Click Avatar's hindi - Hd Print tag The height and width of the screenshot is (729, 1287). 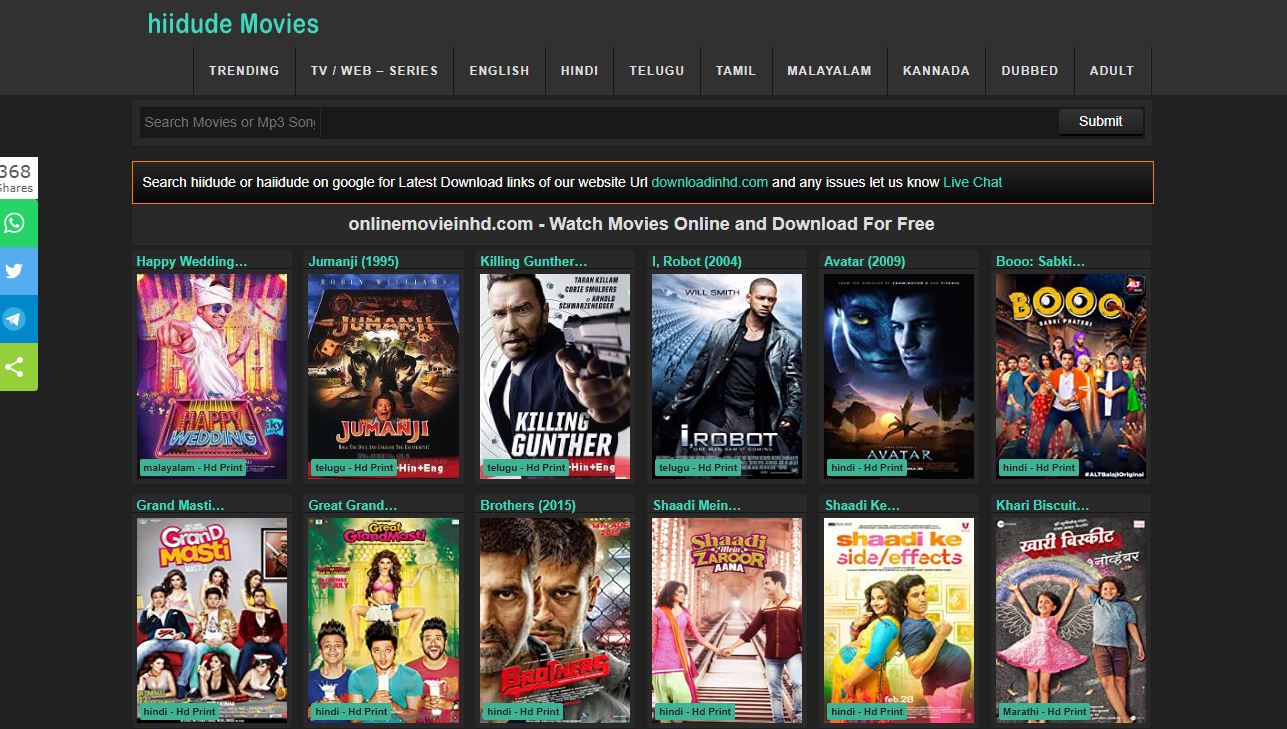[868, 467]
